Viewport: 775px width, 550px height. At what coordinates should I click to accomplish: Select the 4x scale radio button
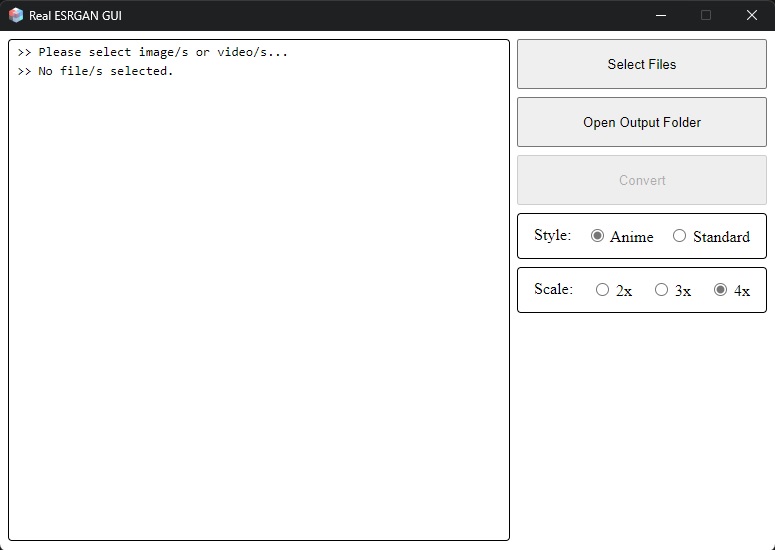click(720, 290)
